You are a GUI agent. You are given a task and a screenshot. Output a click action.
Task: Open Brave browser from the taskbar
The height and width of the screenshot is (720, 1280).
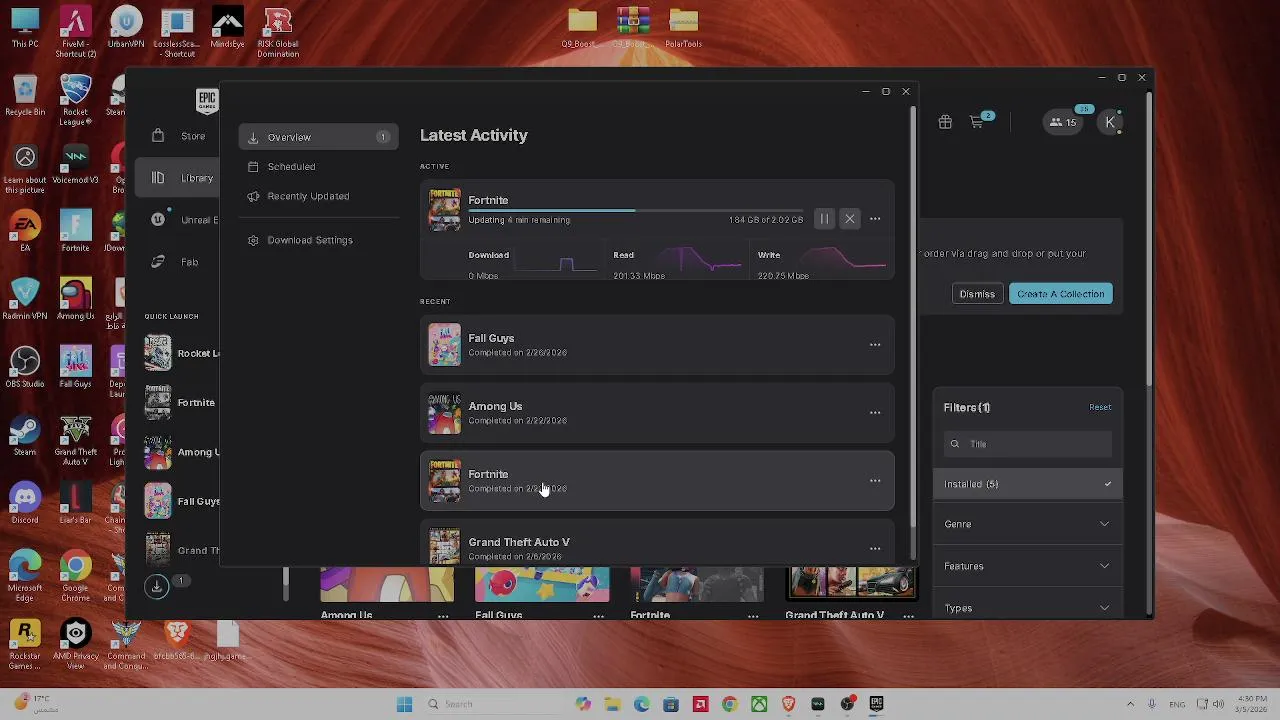789,704
